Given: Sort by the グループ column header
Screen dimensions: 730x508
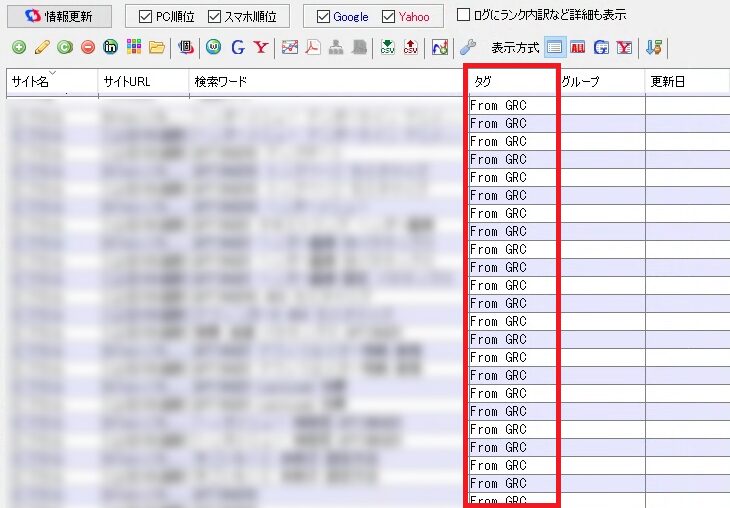Looking at the screenshot, I should [602, 82].
